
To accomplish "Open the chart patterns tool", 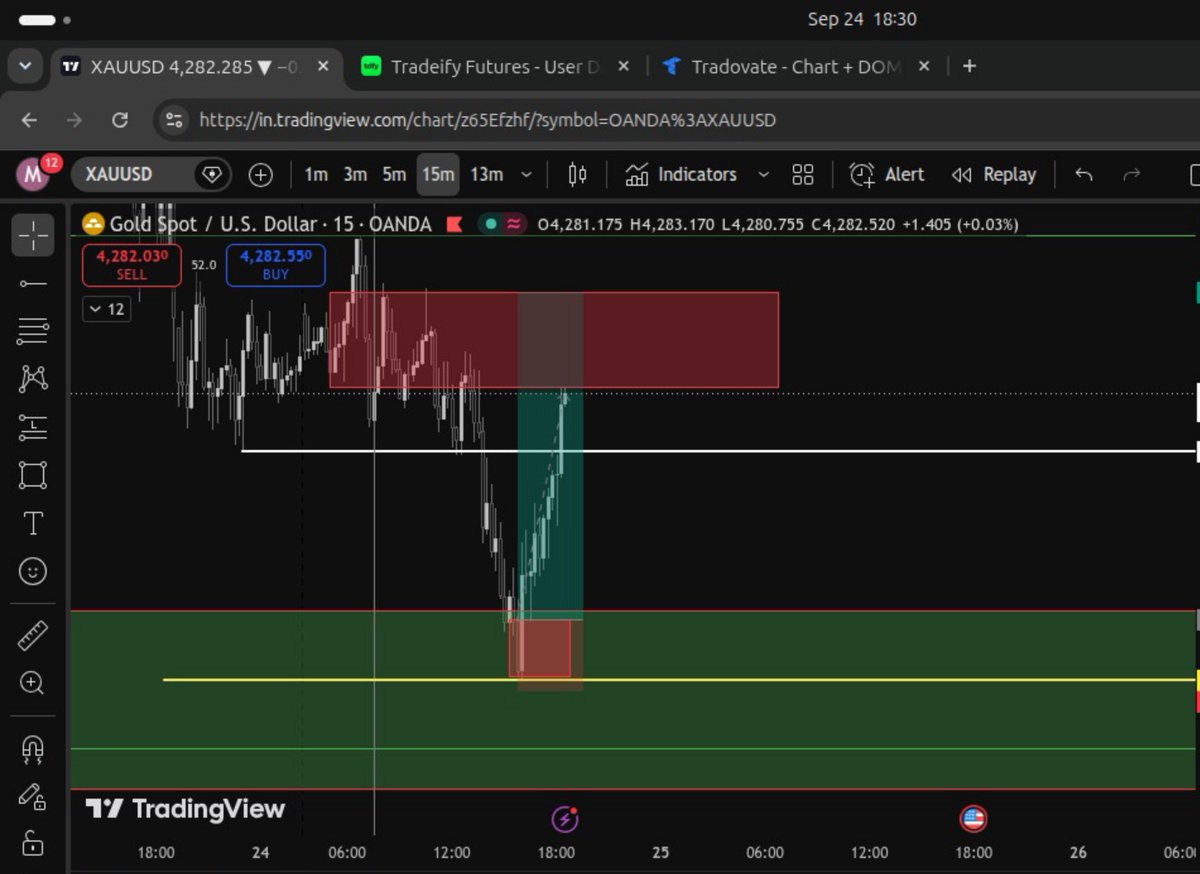I will click(x=33, y=379).
